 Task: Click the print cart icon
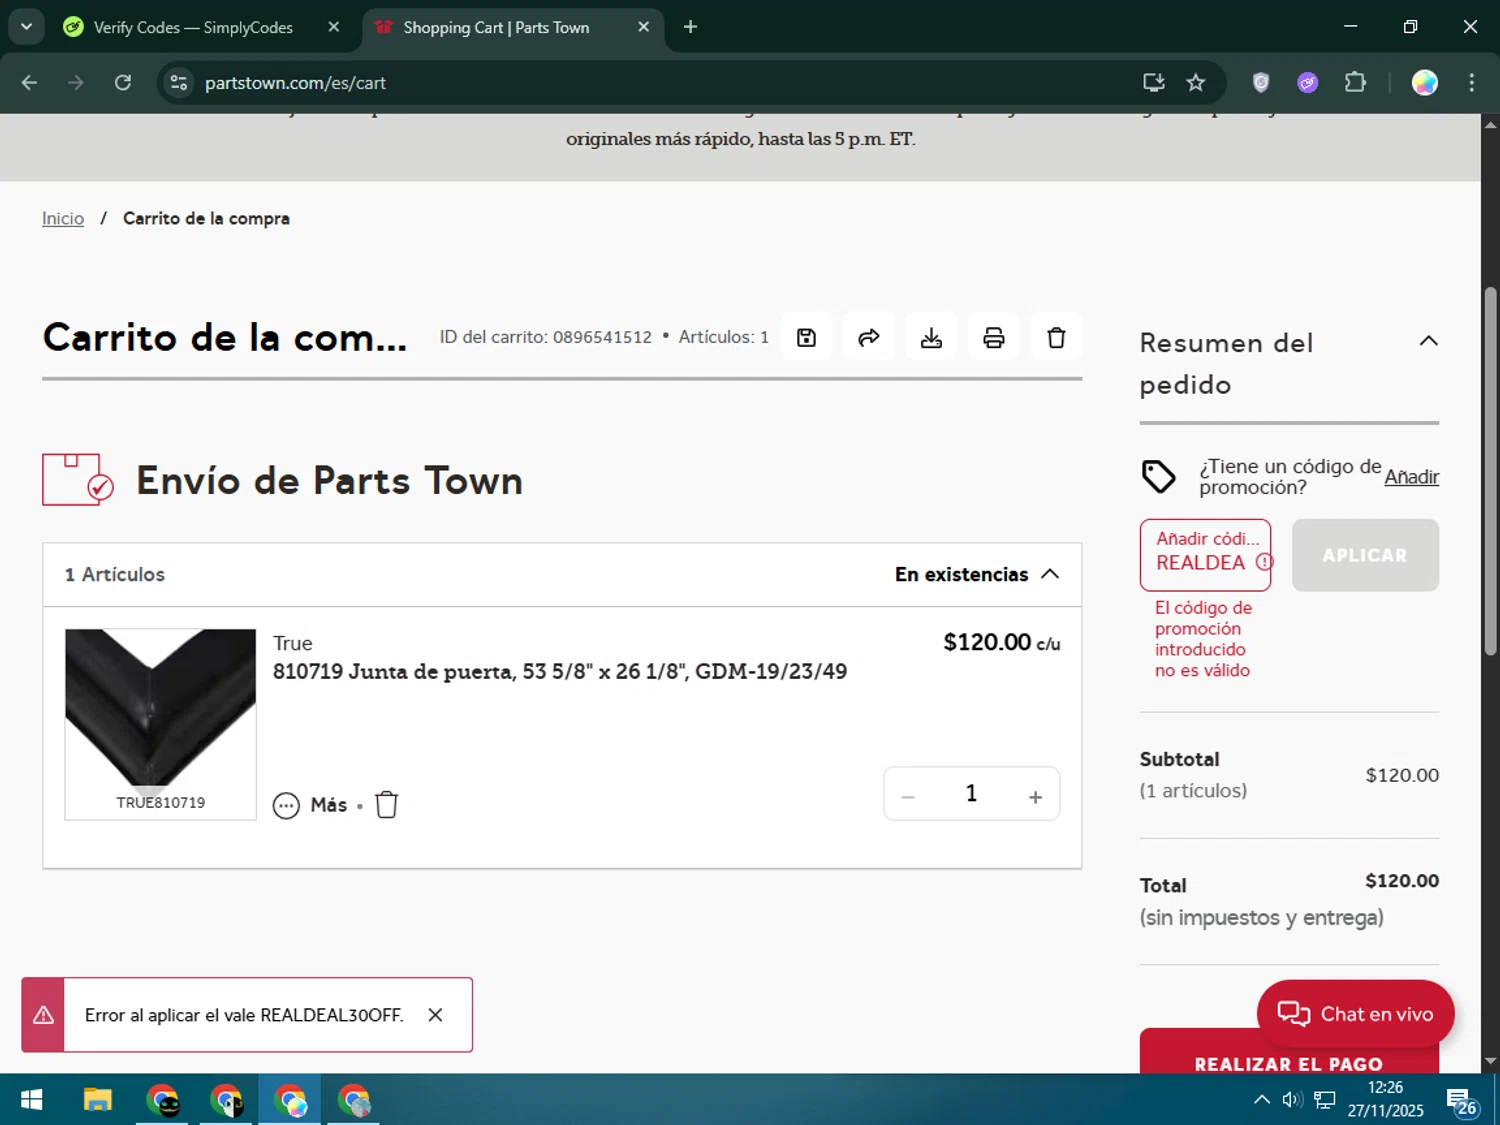994,338
